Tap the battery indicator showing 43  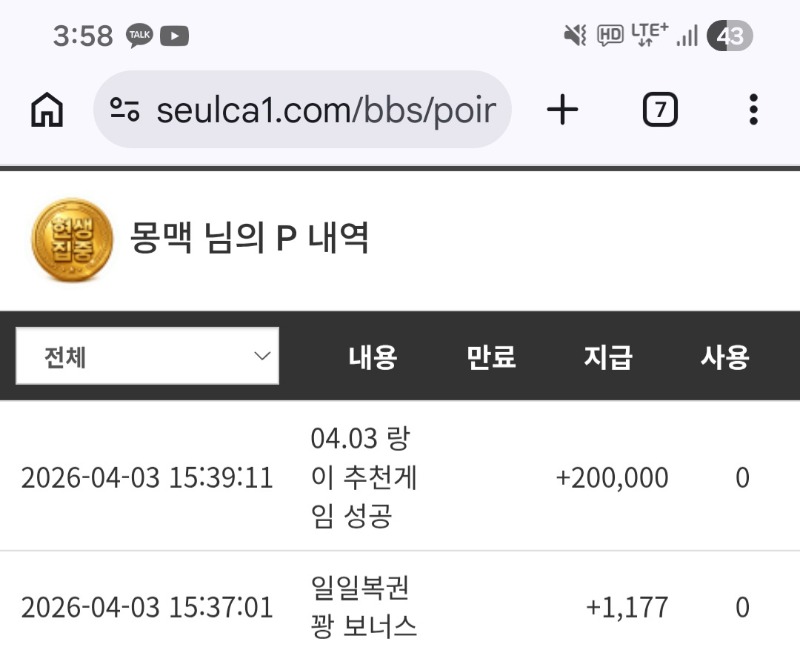(x=729, y=37)
